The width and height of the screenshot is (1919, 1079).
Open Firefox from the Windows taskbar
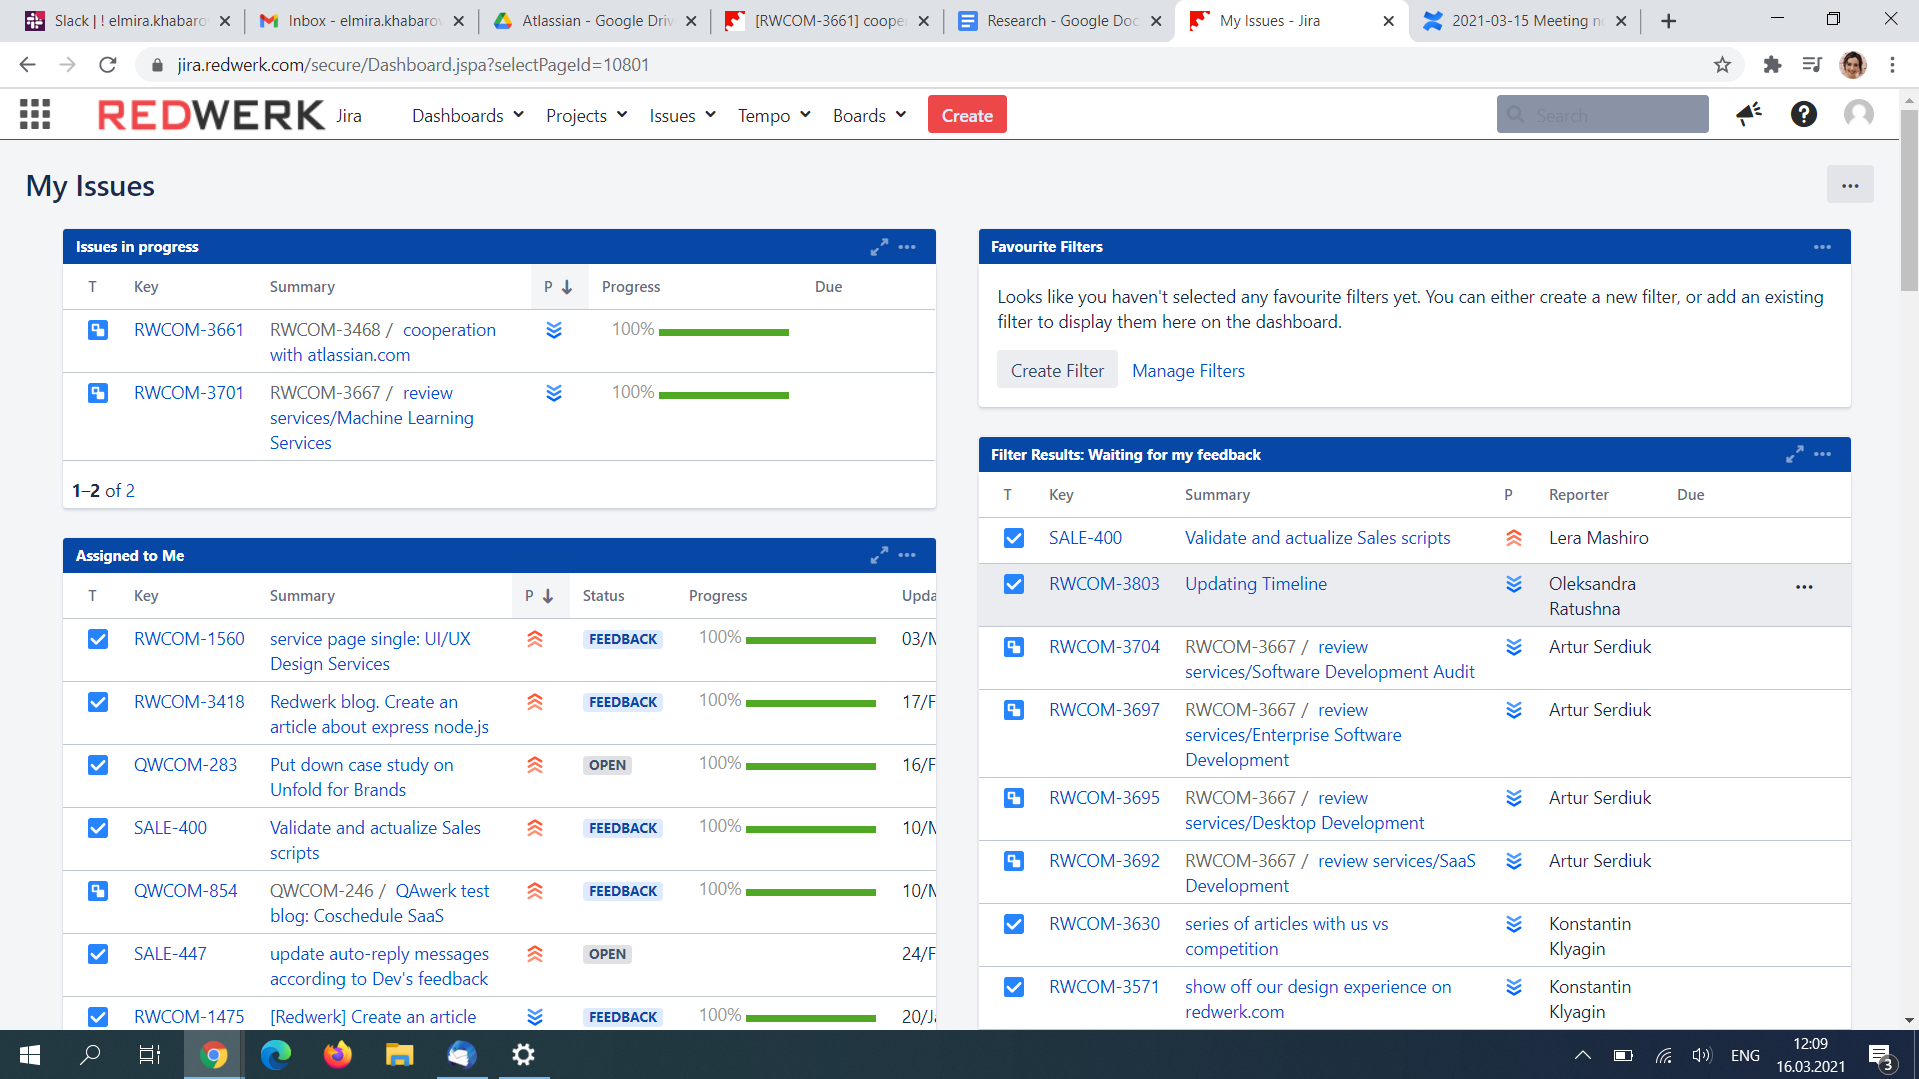(x=338, y=1055)
